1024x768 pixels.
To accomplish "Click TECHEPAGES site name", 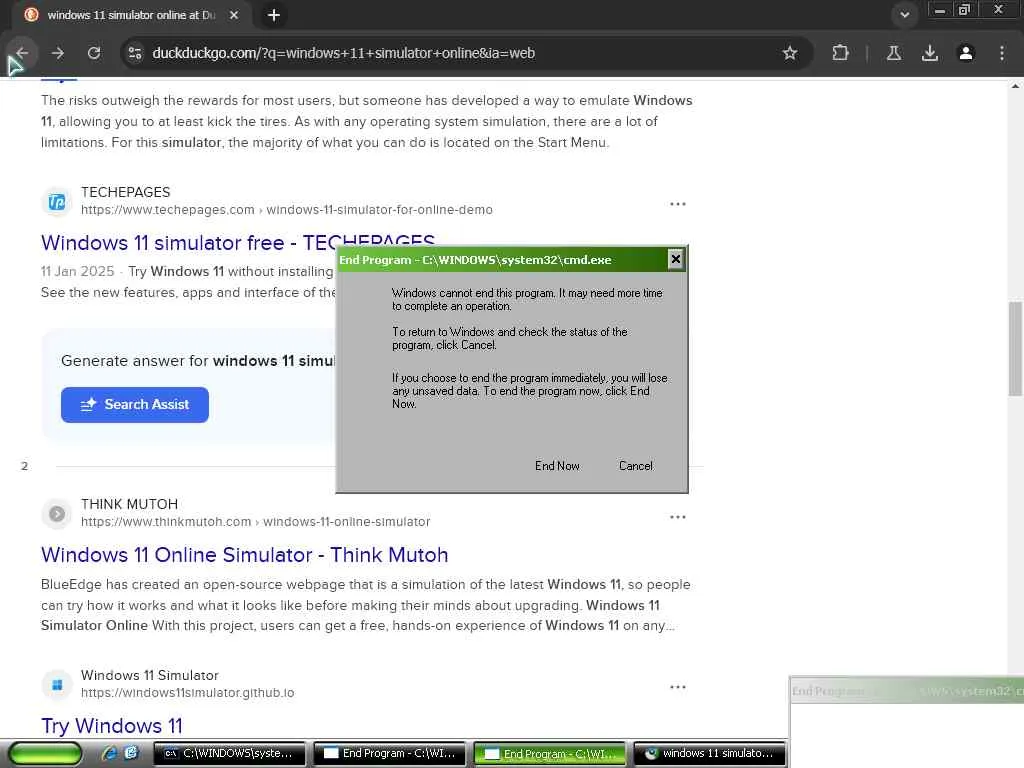I will click(125, 192).
